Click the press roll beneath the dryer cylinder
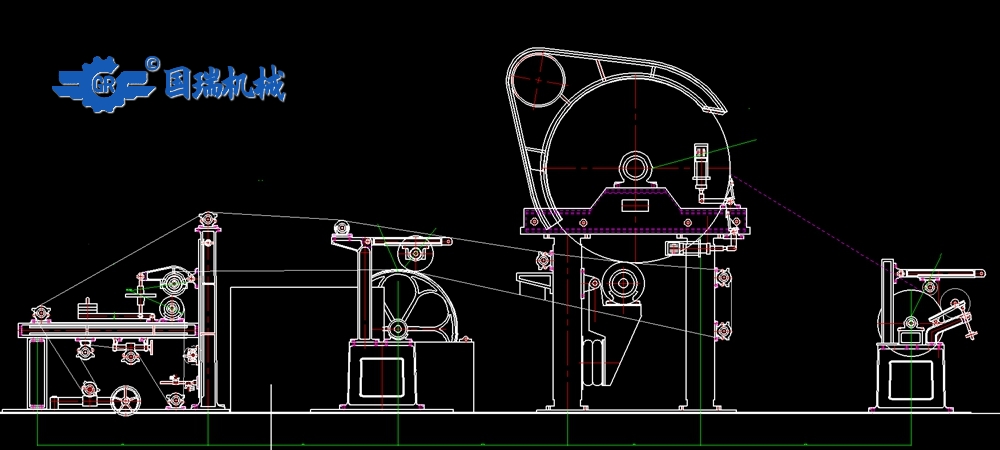Image resolution: width=1000 pixels, height=450 pixels. [624, 285]
